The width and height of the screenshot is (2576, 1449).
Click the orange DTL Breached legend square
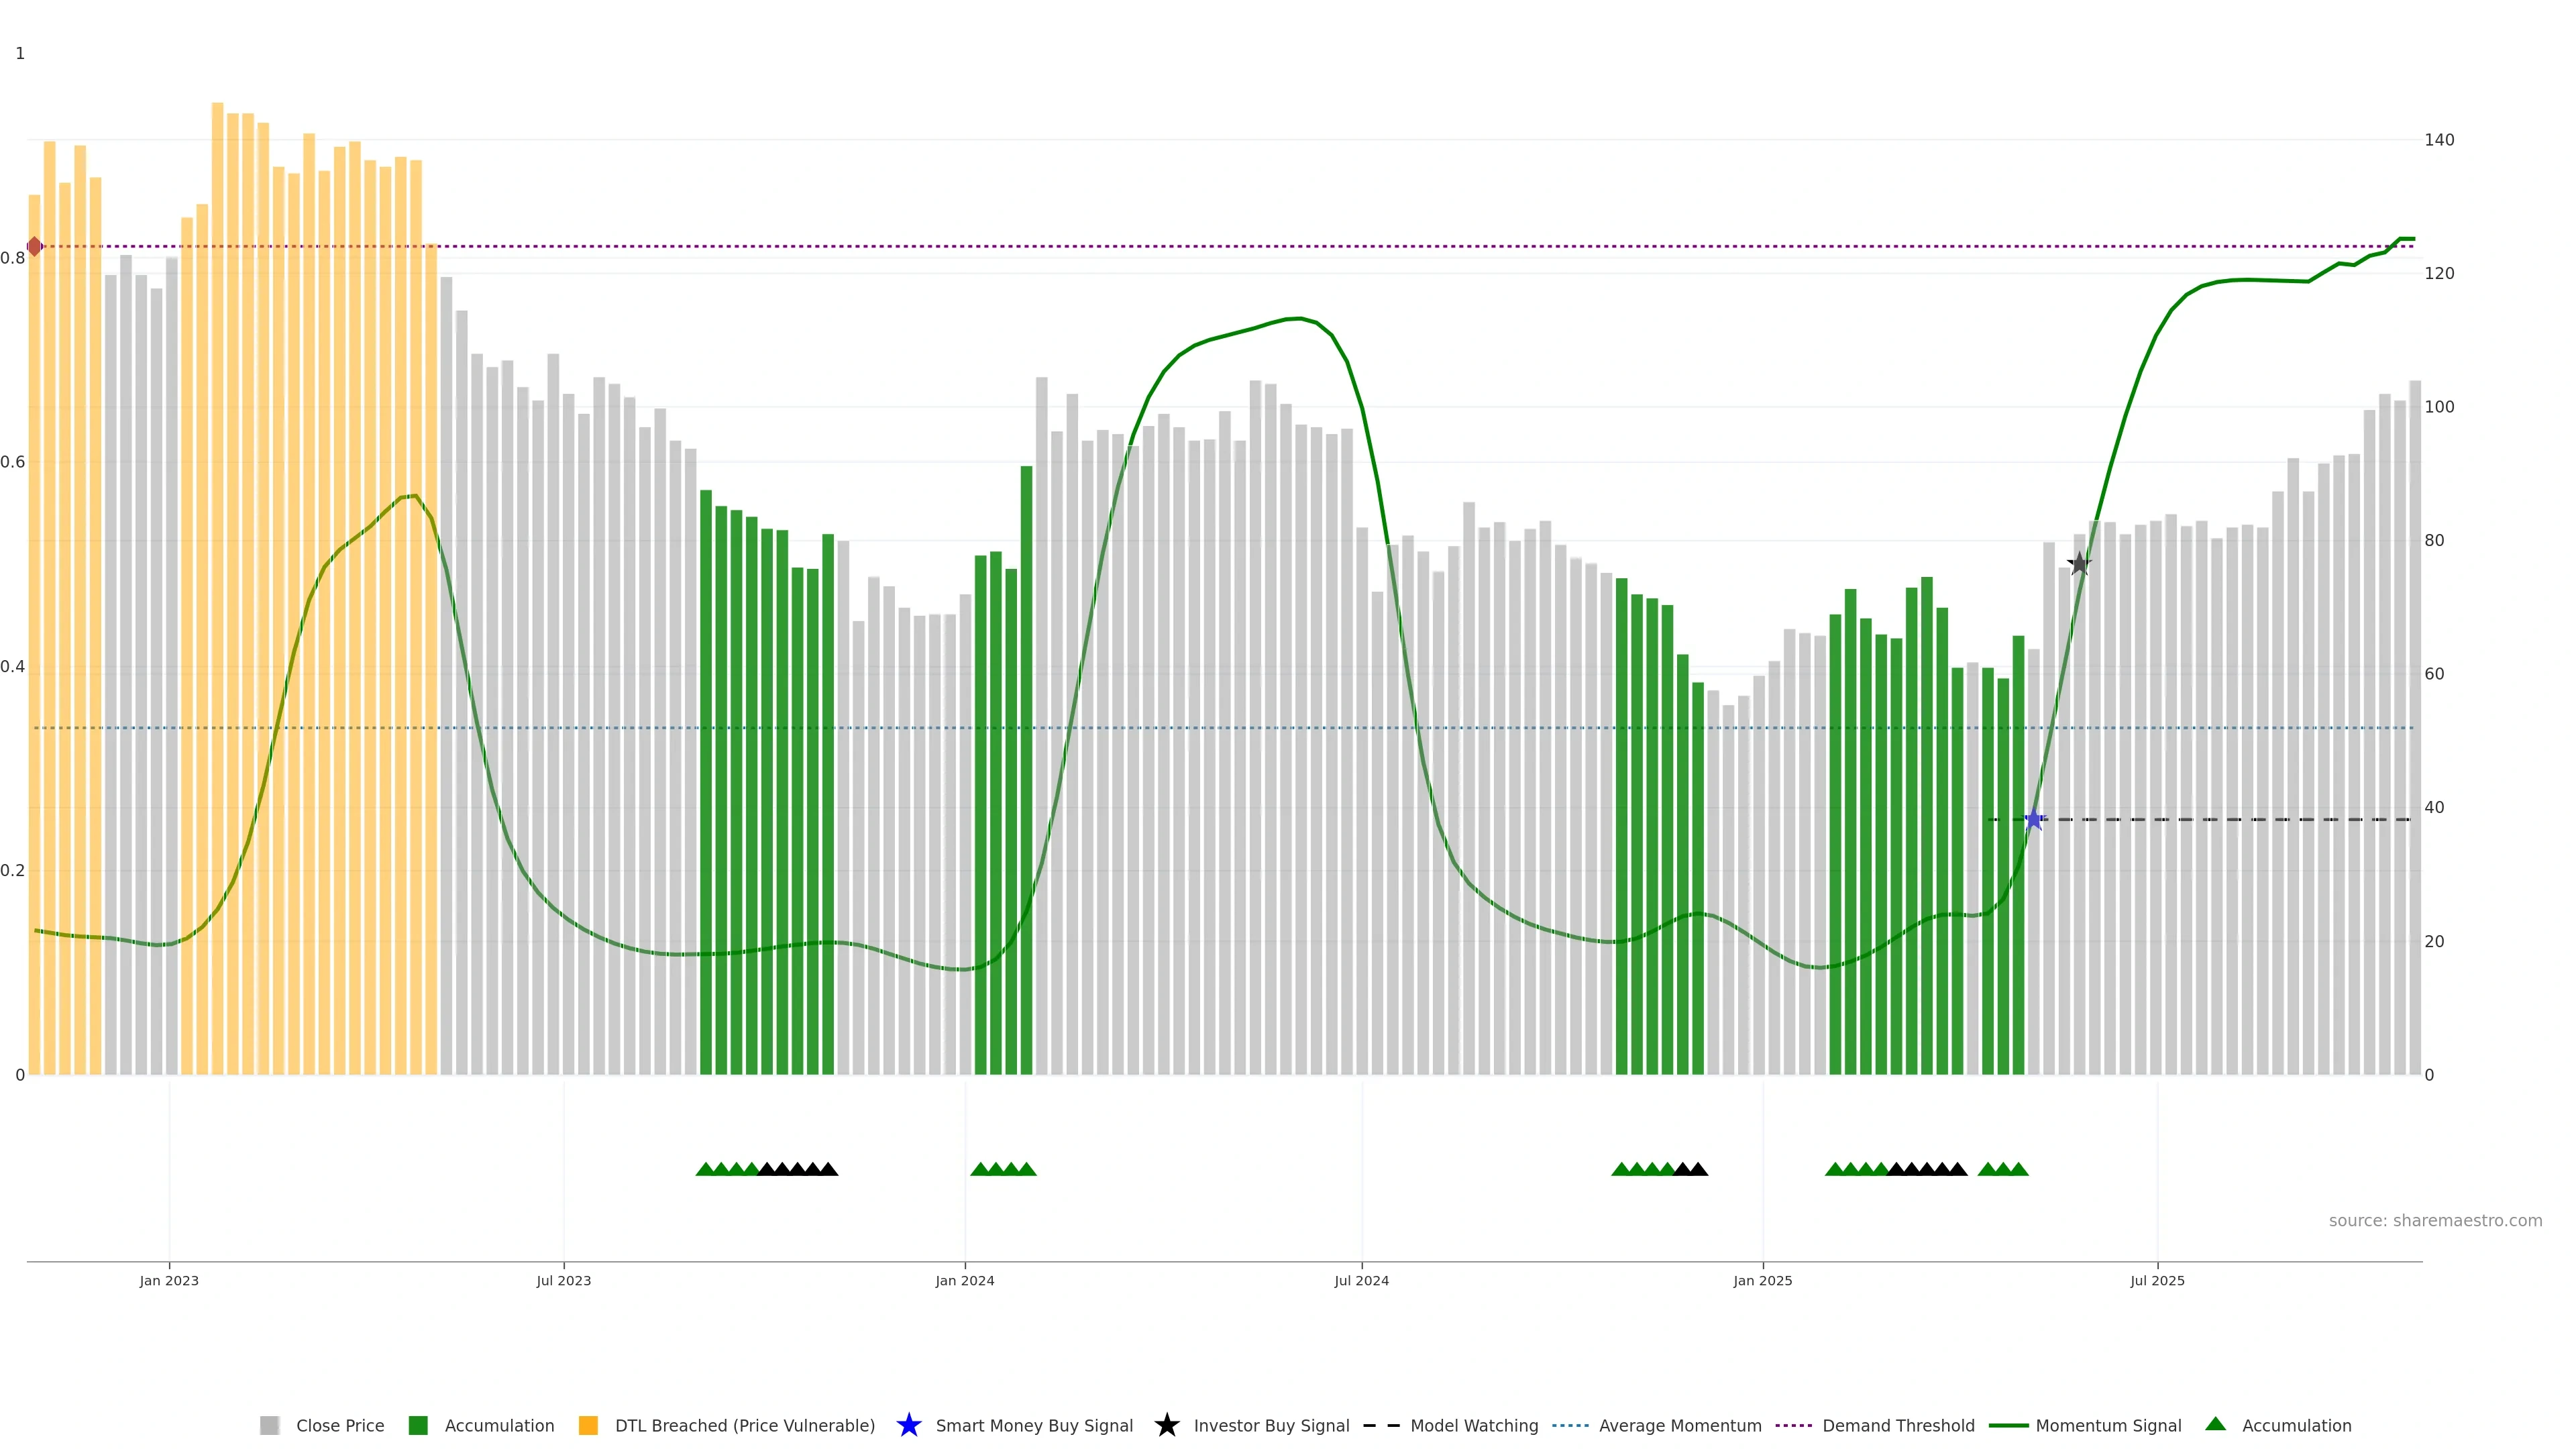[x=588, y=1425]
